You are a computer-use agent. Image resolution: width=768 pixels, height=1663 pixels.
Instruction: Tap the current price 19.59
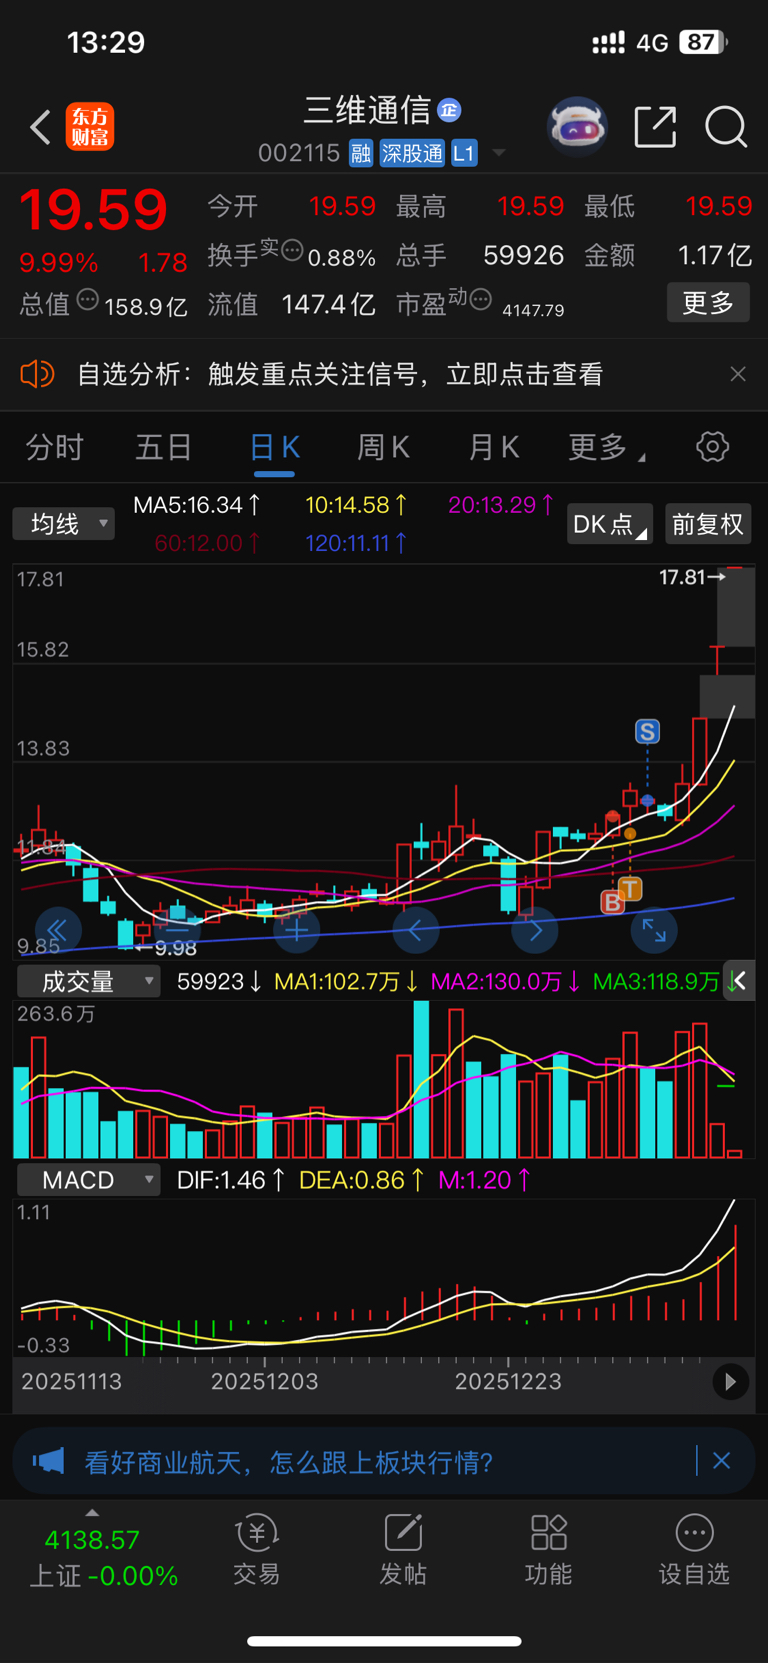click(x=93, y=210)
